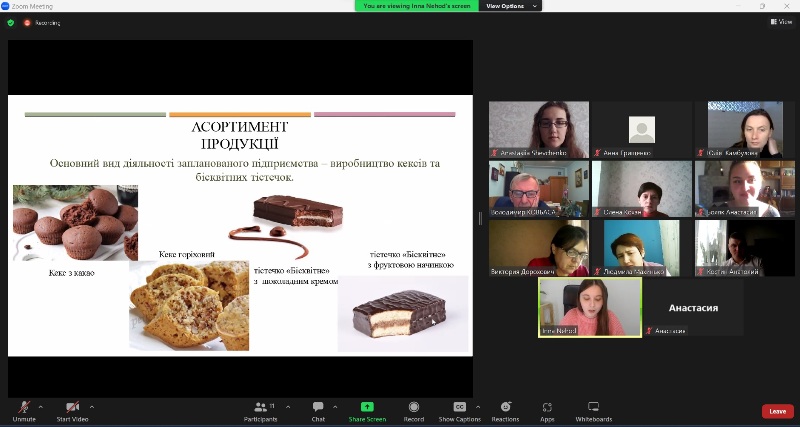This screenshot has width=800, height=427.
Task: Open the View layout menu
Action: click(781, 22)
